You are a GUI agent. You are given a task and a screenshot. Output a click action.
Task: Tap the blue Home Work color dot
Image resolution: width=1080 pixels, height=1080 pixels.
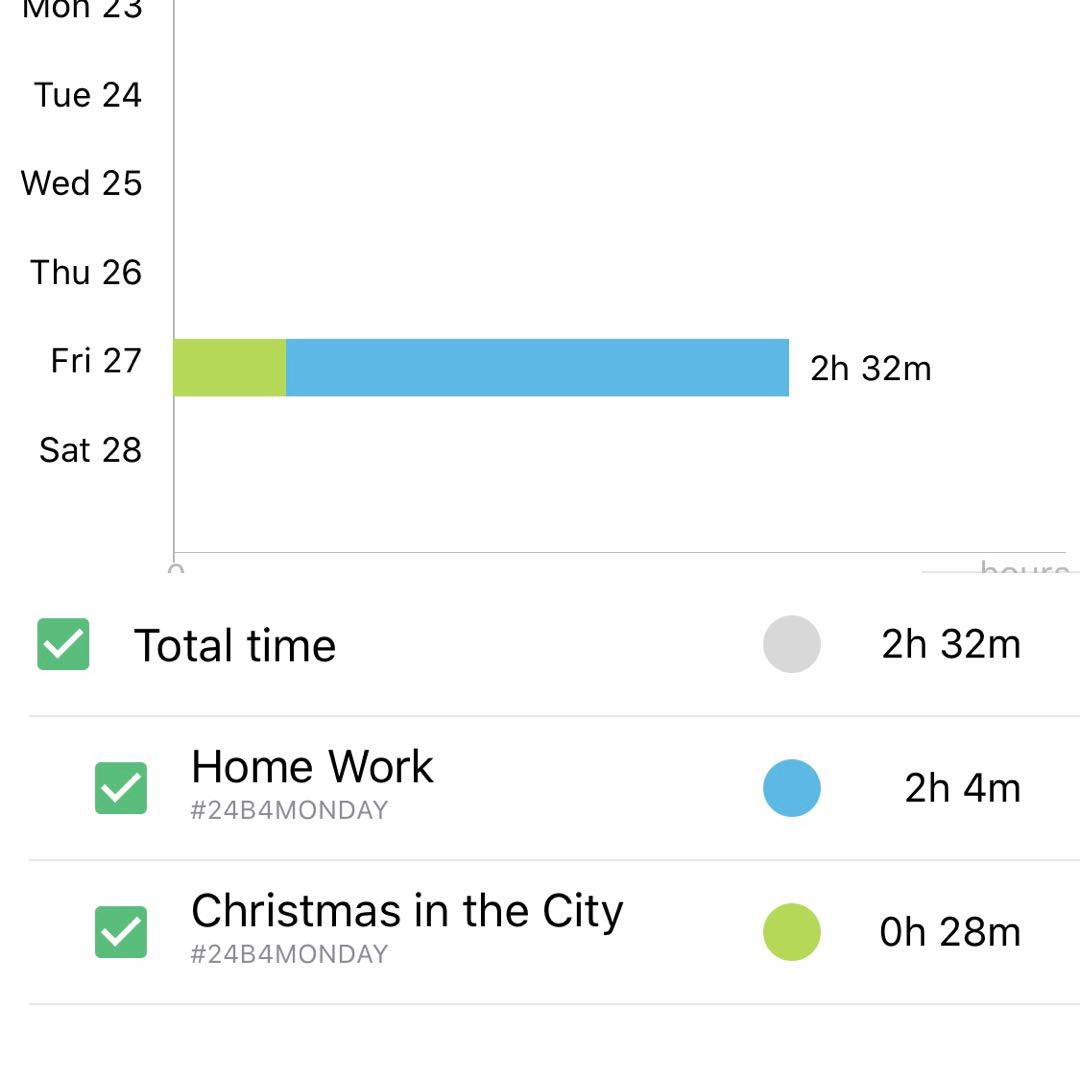(792, 788)
